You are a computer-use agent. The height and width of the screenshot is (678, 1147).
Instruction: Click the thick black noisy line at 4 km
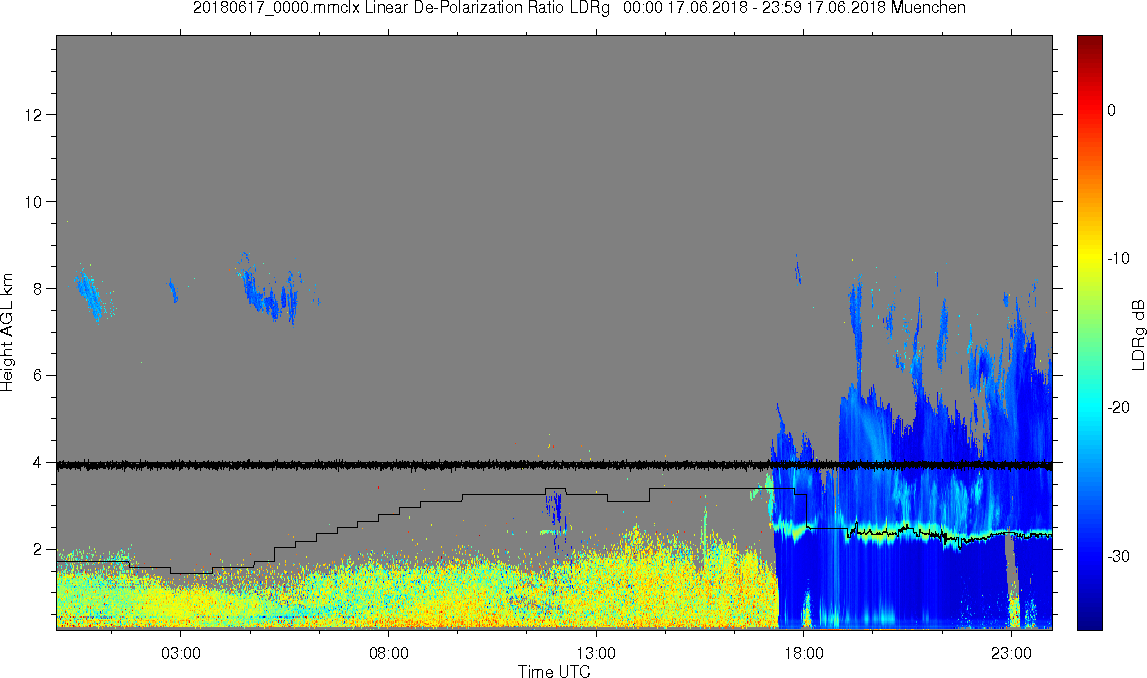[x=554, y=465]
